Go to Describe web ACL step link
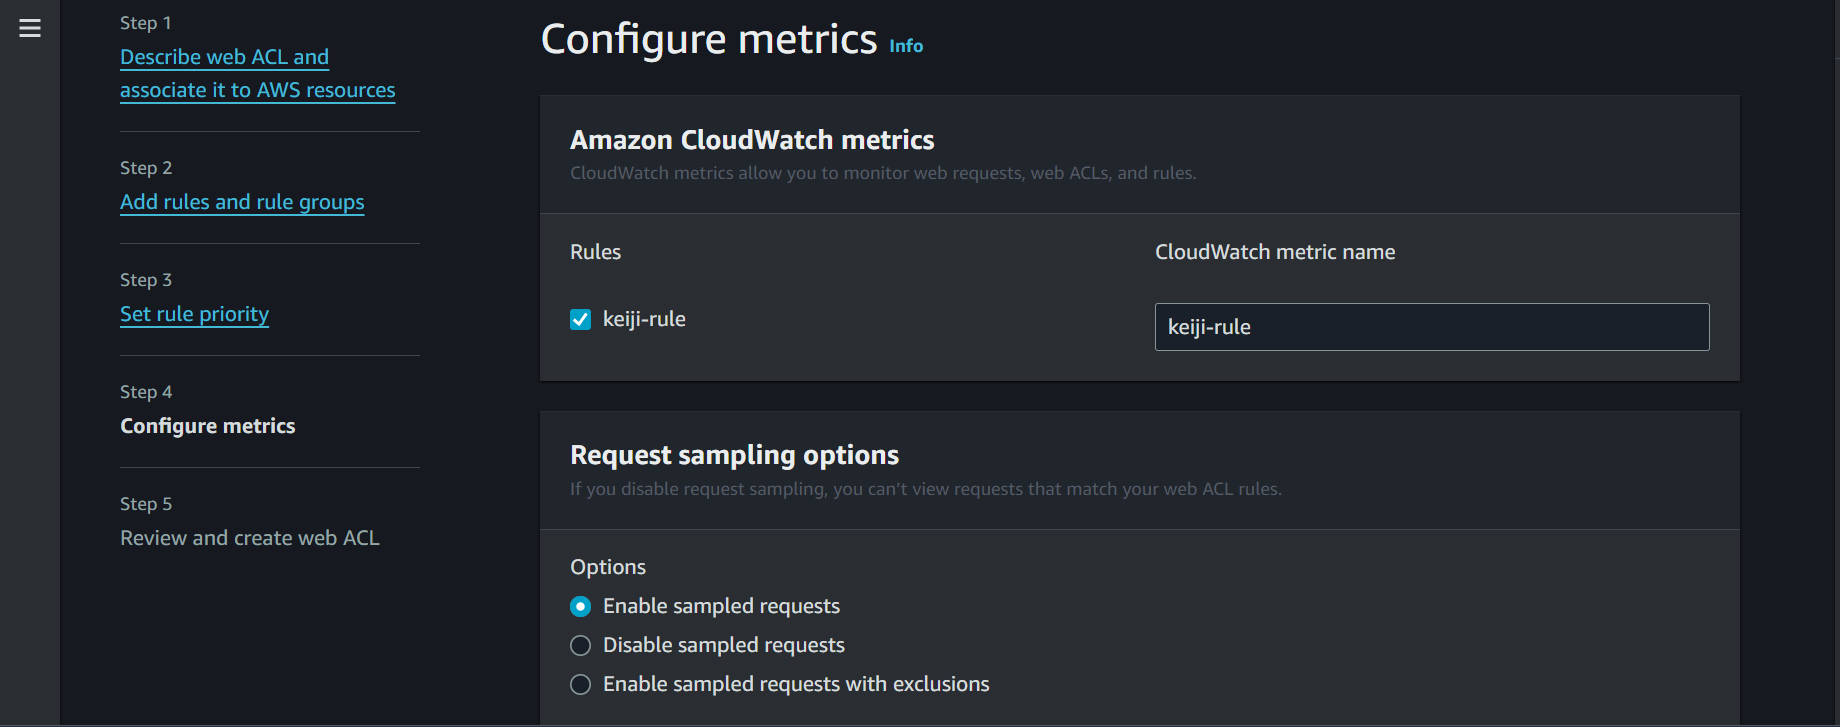This screenshot has height=727, width=1840. 224,57
